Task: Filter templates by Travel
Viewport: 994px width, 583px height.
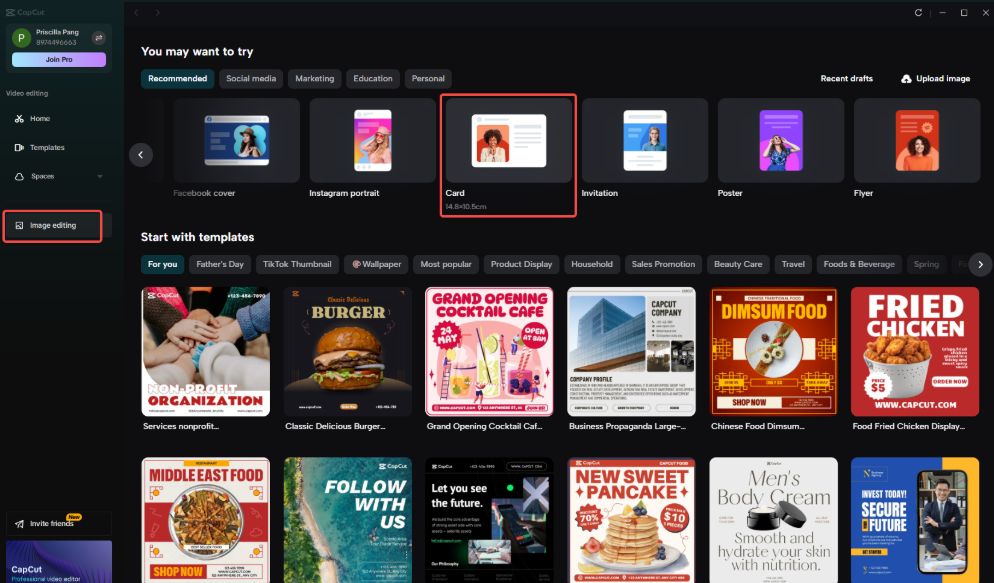Action: pyautogui.click(x=793, y=264)
